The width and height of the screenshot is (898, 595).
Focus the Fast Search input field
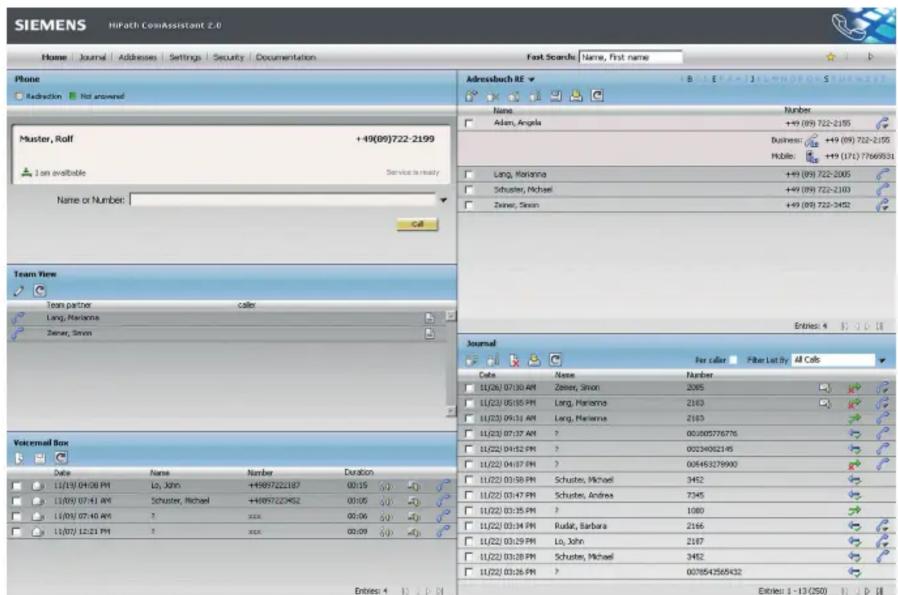[x=631, y=57]
